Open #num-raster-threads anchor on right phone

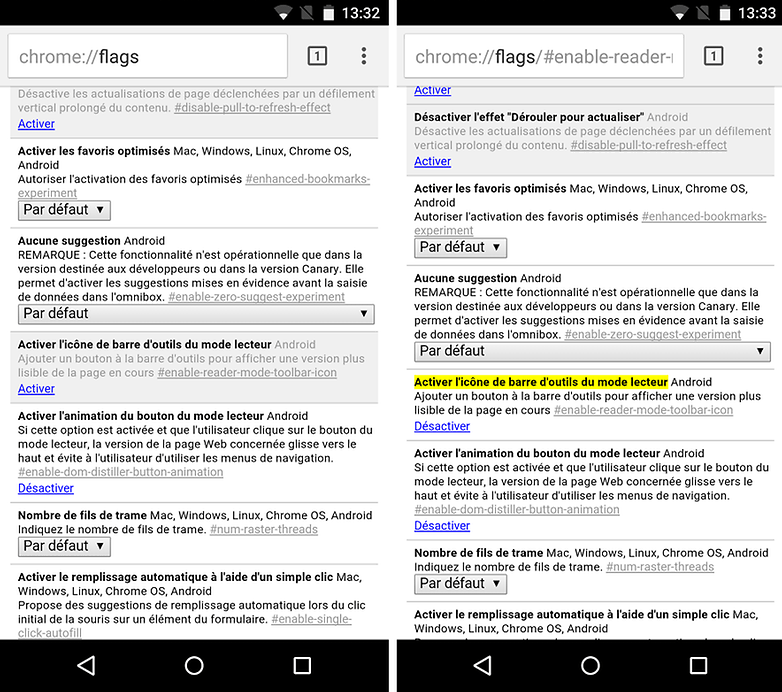(660, 567)
